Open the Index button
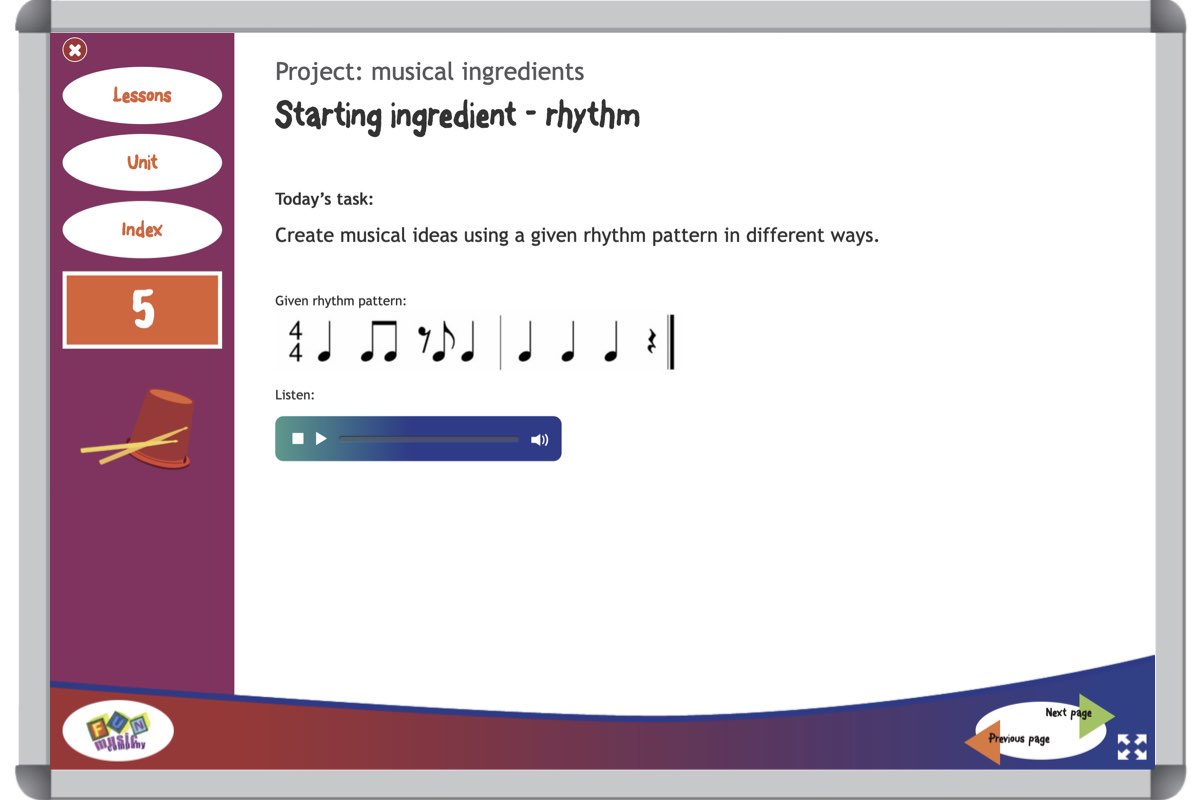Screen dimensions: 1200x800 142,229
